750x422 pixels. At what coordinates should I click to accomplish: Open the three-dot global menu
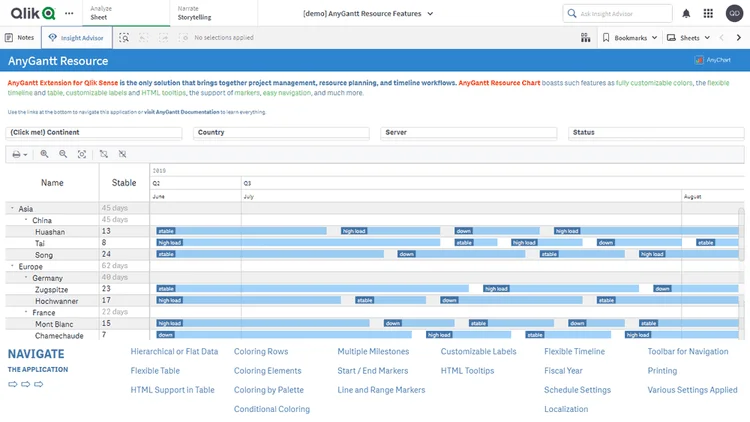[x=69, y=13]
